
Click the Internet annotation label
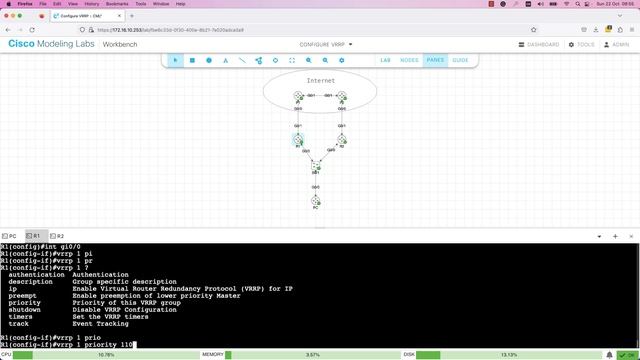tap(321, 81)
